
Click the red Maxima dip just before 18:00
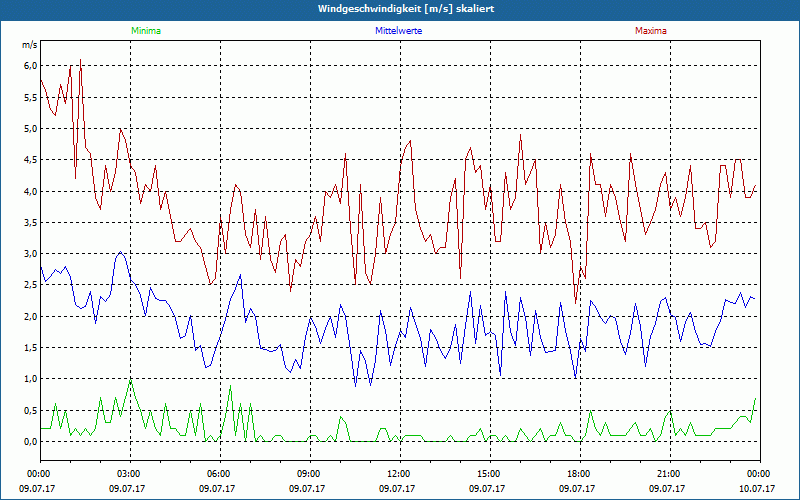[576, 303]
